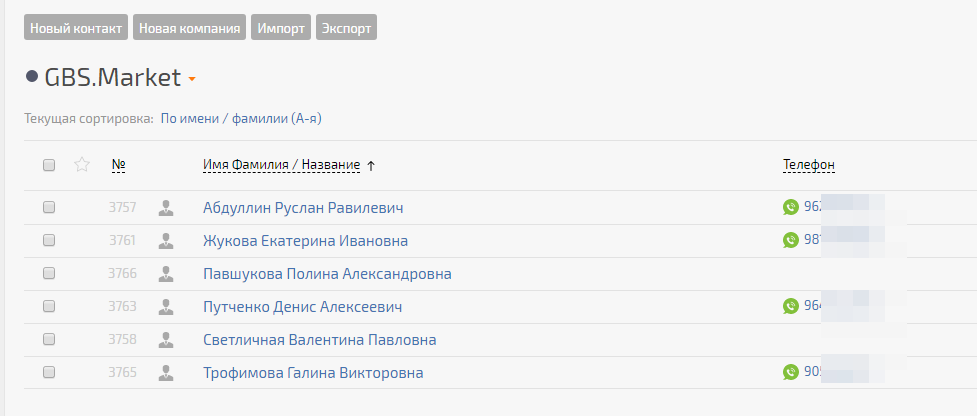The image size is (977, 416).
Task: Click the 'Экспорт' button
Action: tap(346, 28)
